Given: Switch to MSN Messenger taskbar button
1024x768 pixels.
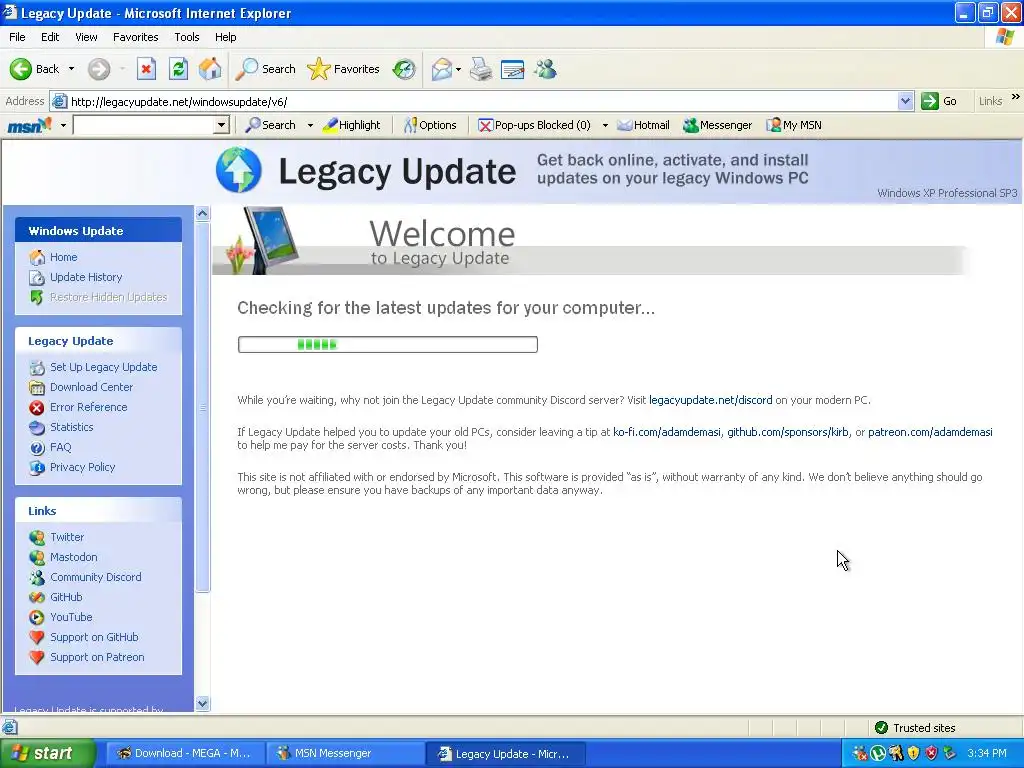Looking at the screenshot, I should point(345,753).
